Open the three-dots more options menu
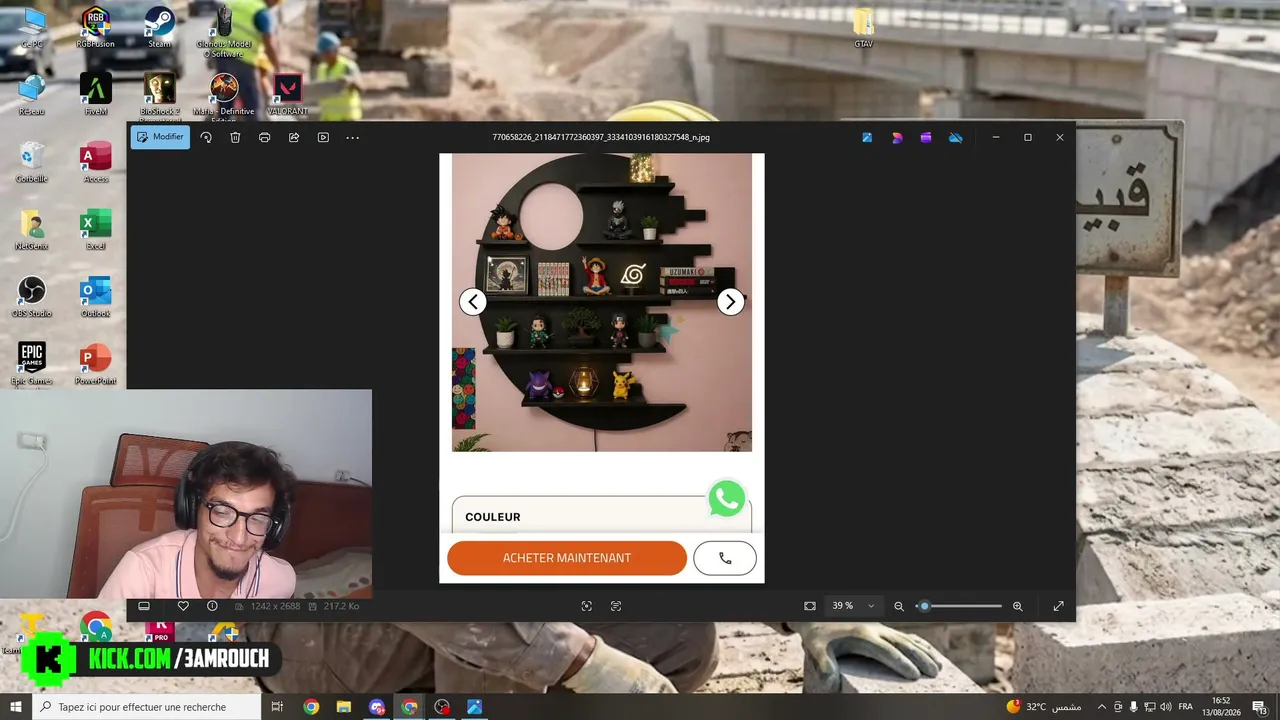Viewport: 1280px width, 720px height. click(x=352, y=137)
